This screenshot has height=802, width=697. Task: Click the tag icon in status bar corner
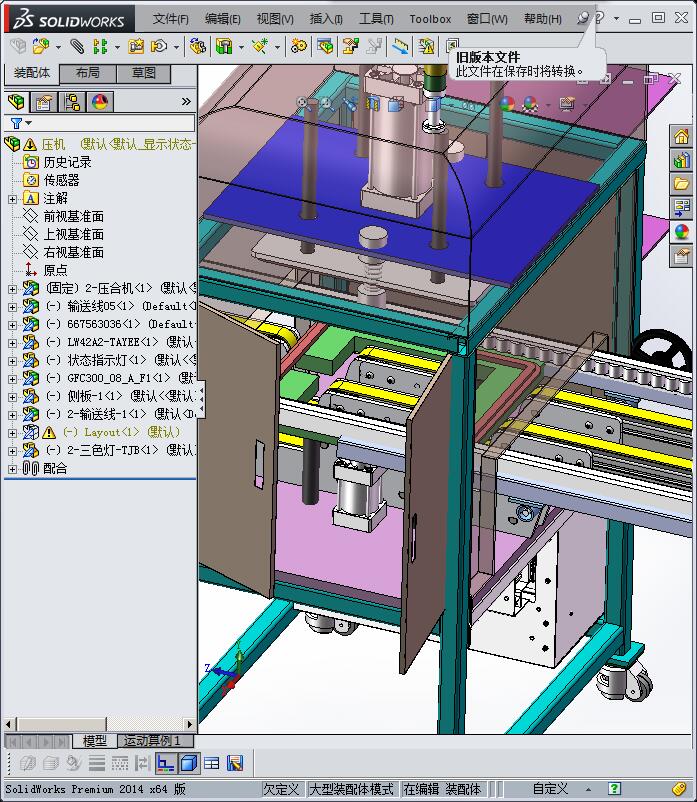click(x=678, y=788)
